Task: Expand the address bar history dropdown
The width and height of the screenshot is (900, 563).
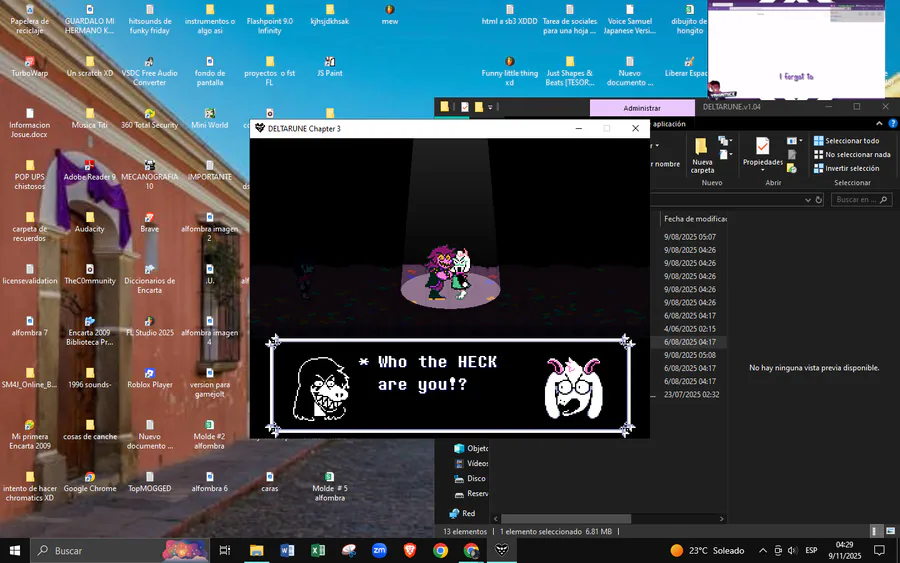Action: coord(808,200)
